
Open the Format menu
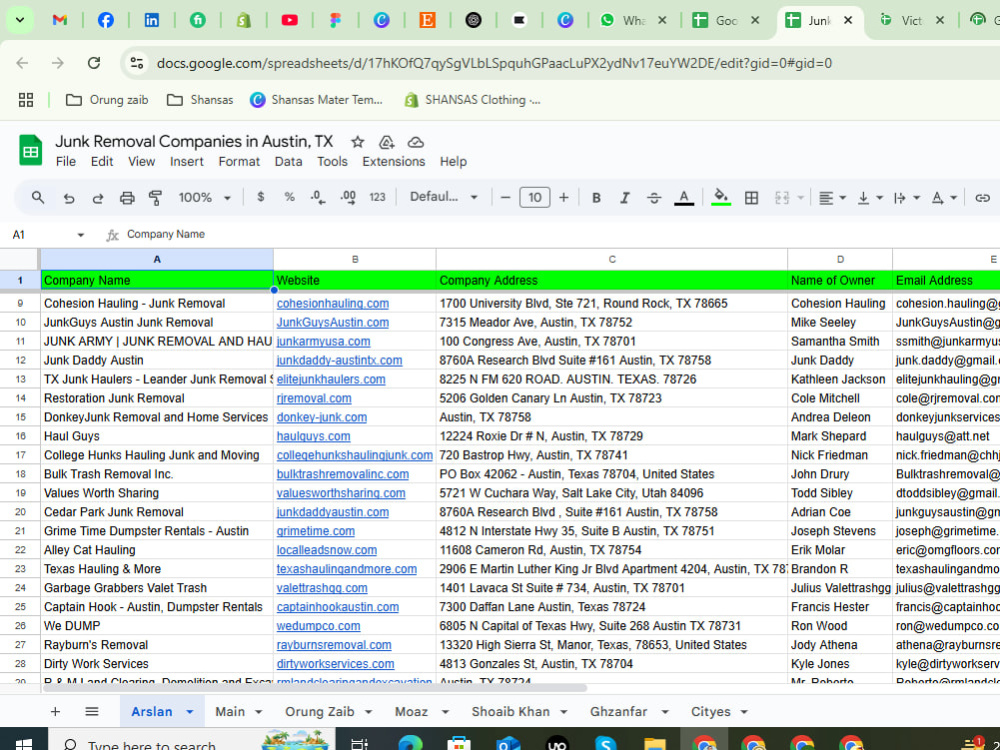coord(239,161)
